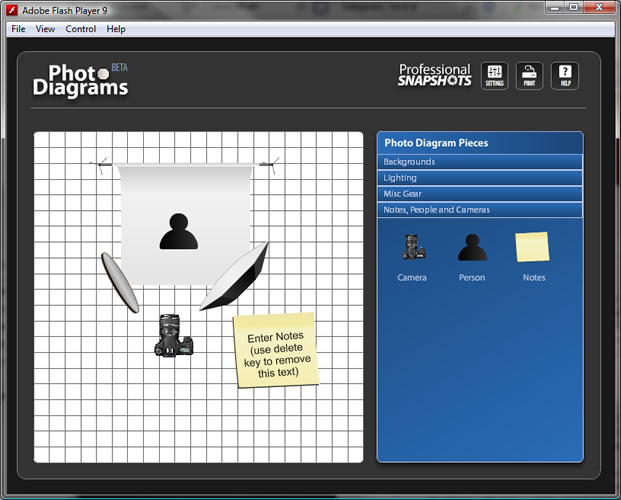621x500 pixels.
Task: Open the View menu
Action: point(45,29)
